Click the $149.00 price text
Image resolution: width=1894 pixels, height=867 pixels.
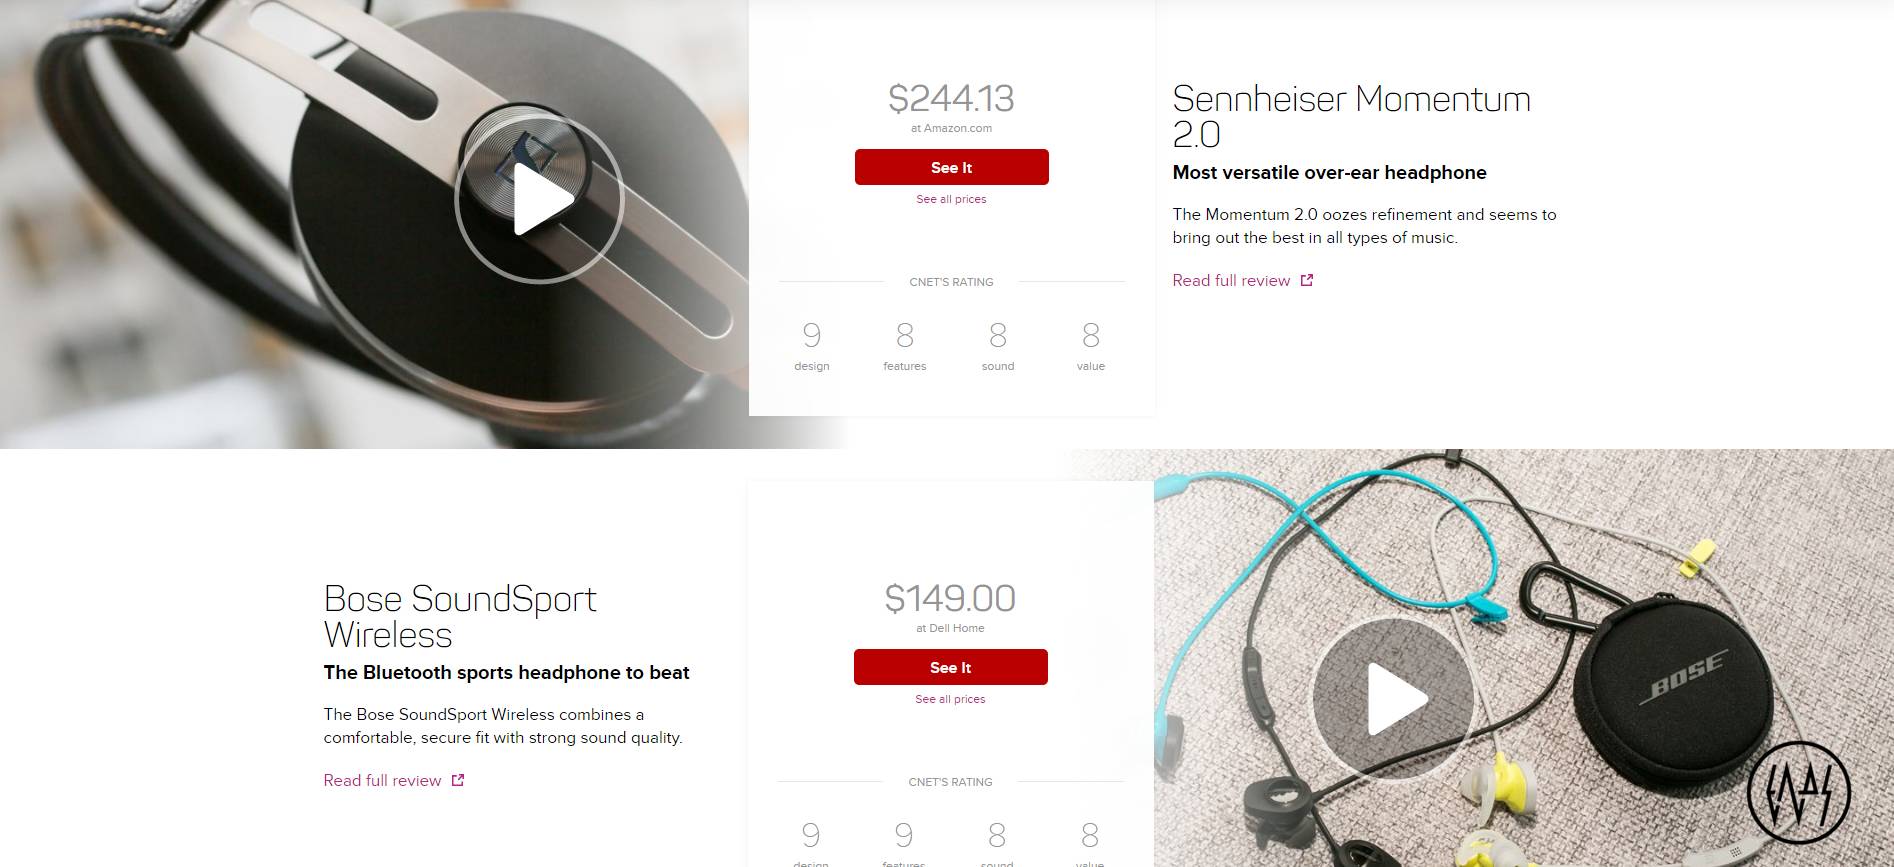950,598
